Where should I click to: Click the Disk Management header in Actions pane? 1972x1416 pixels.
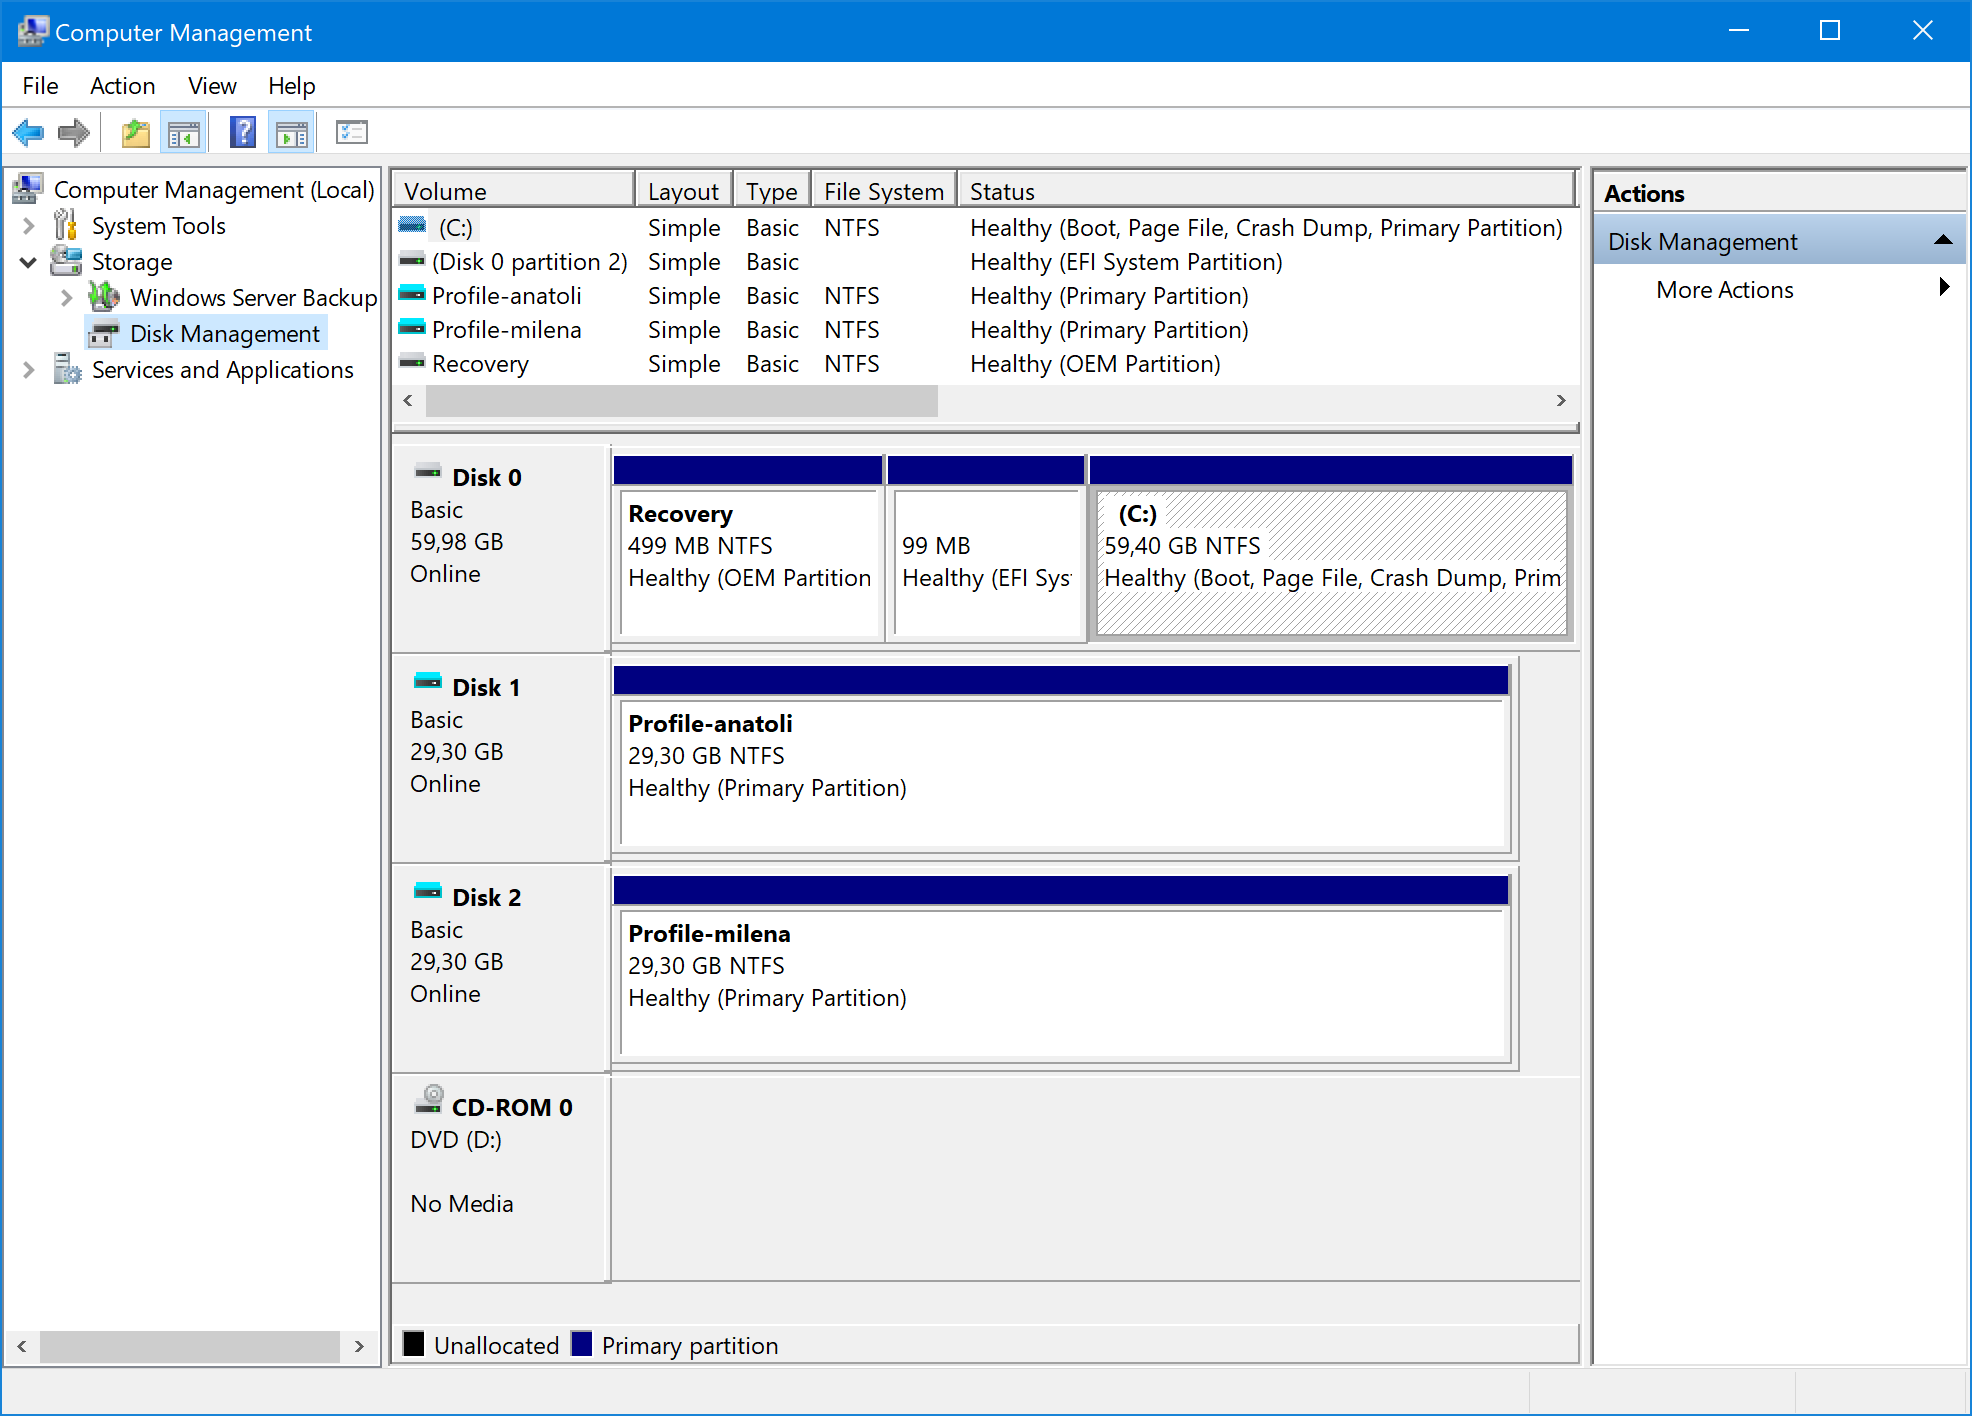click(1700, 241)
